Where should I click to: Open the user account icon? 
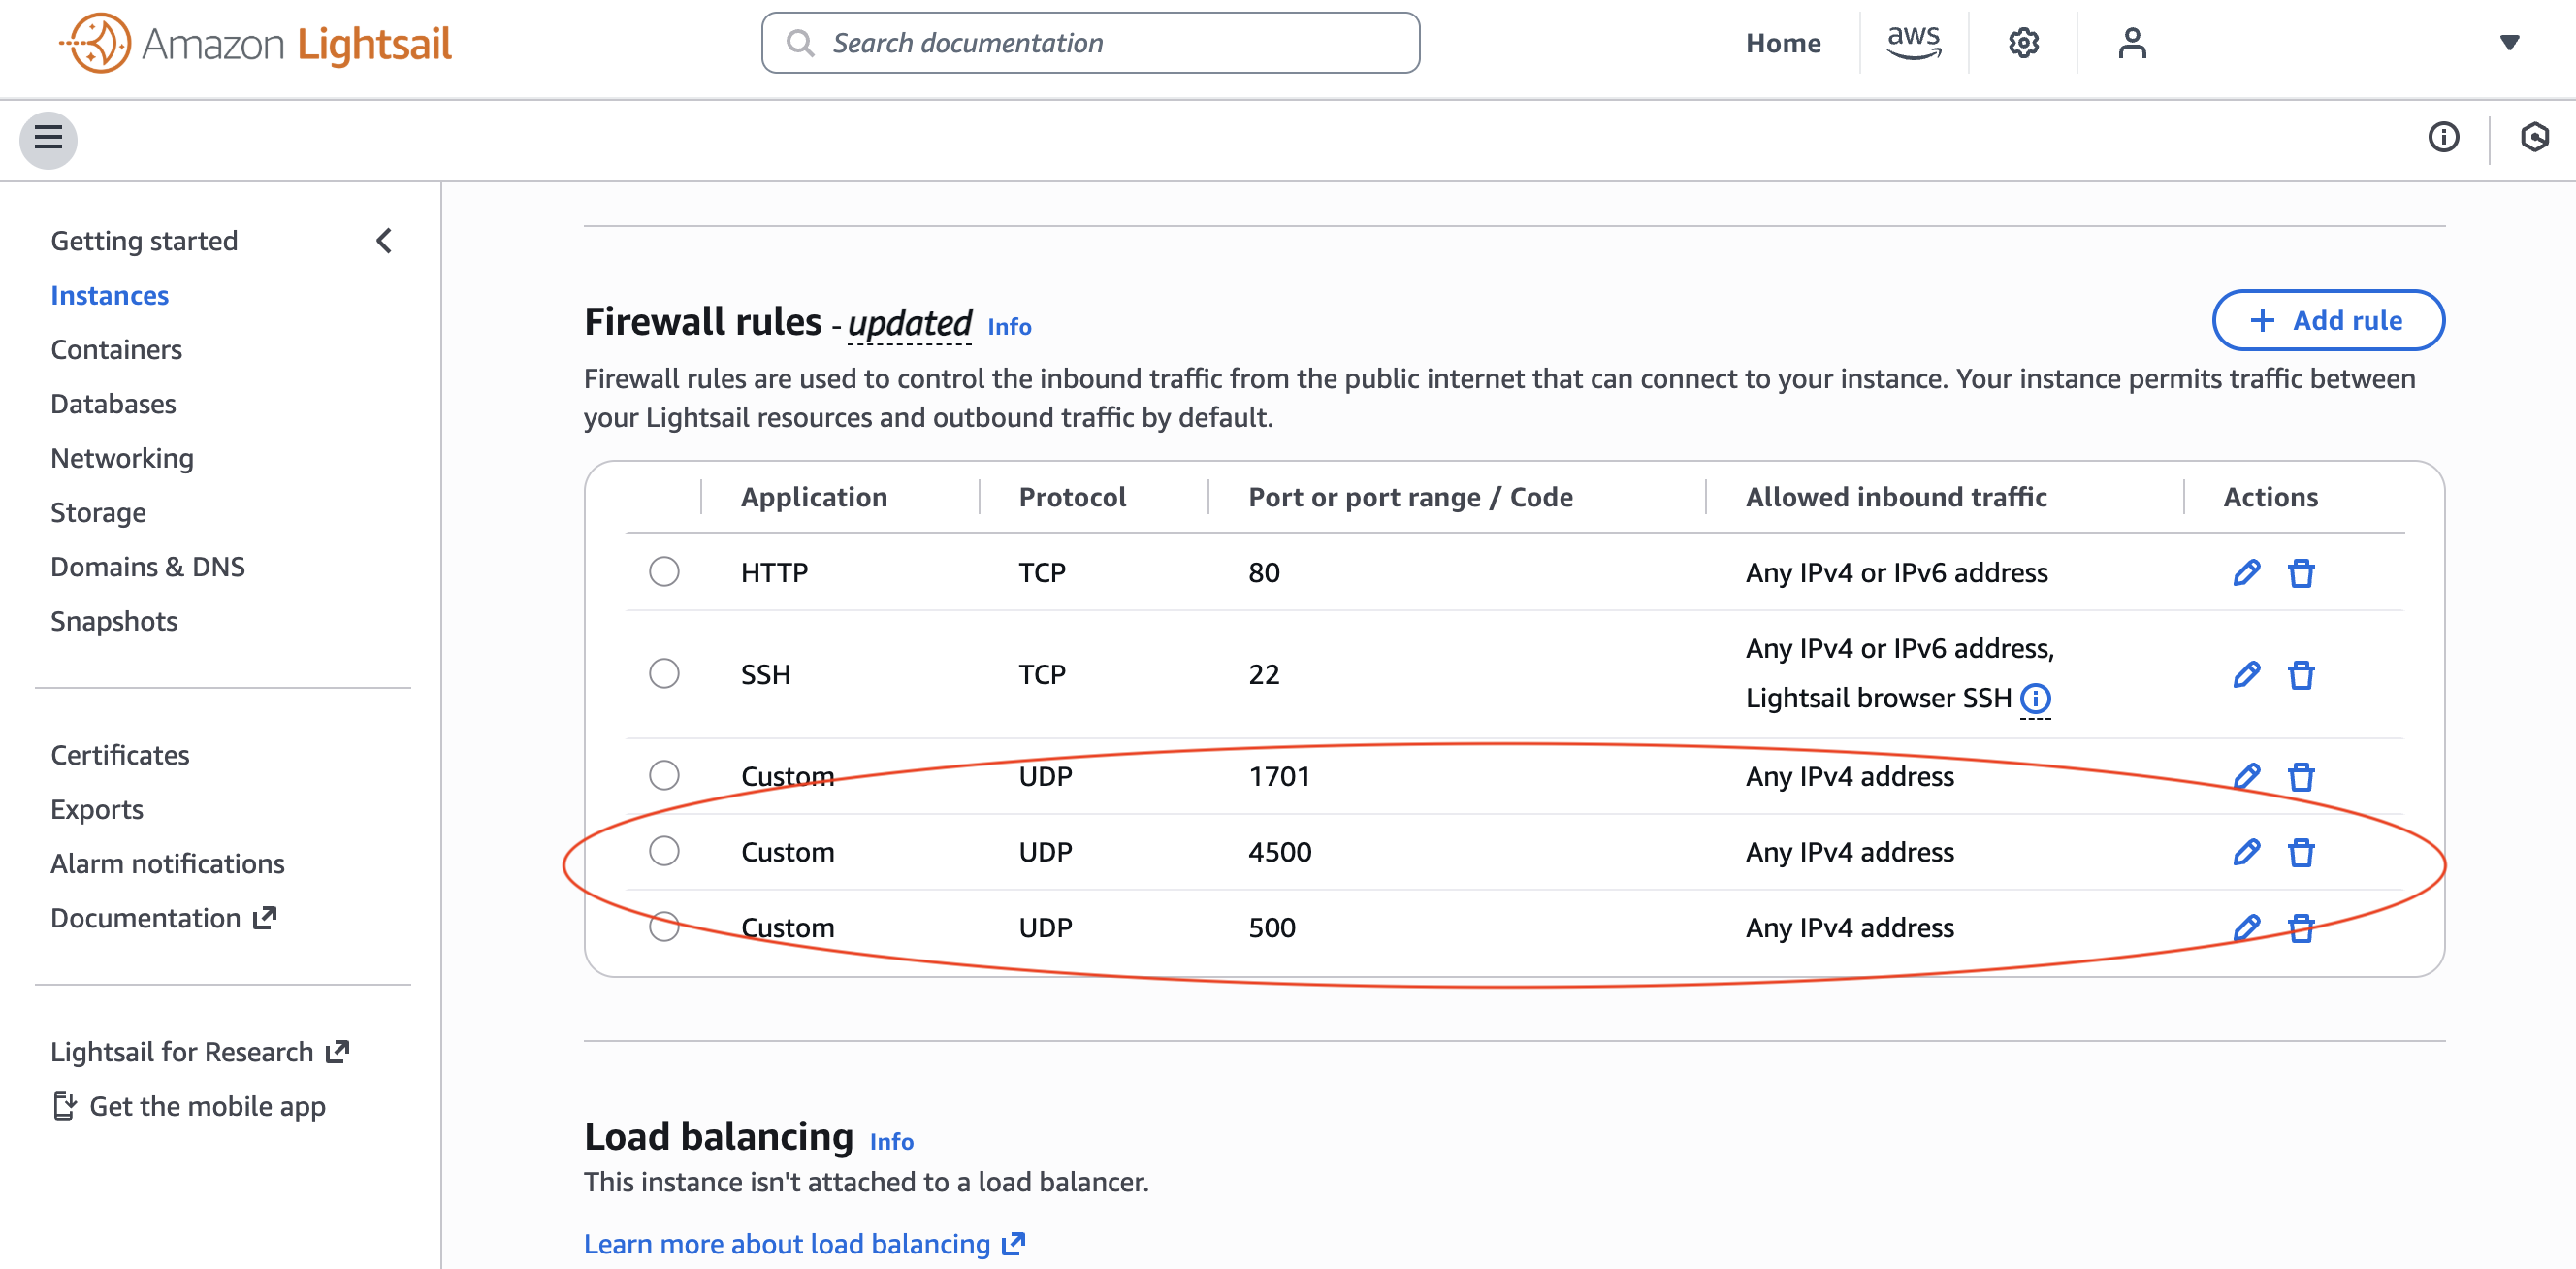tap(2131, 43)
